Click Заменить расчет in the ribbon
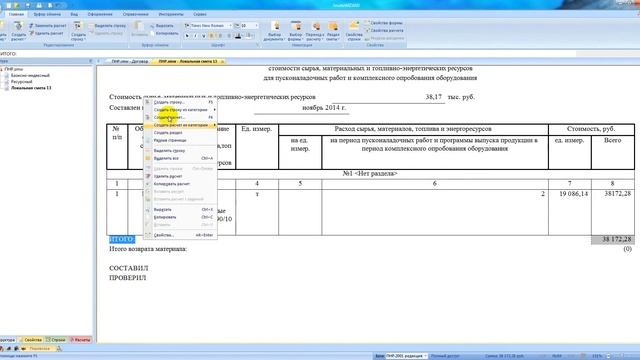This screenshot has height=360, width=640. click(x=48, y=26)
